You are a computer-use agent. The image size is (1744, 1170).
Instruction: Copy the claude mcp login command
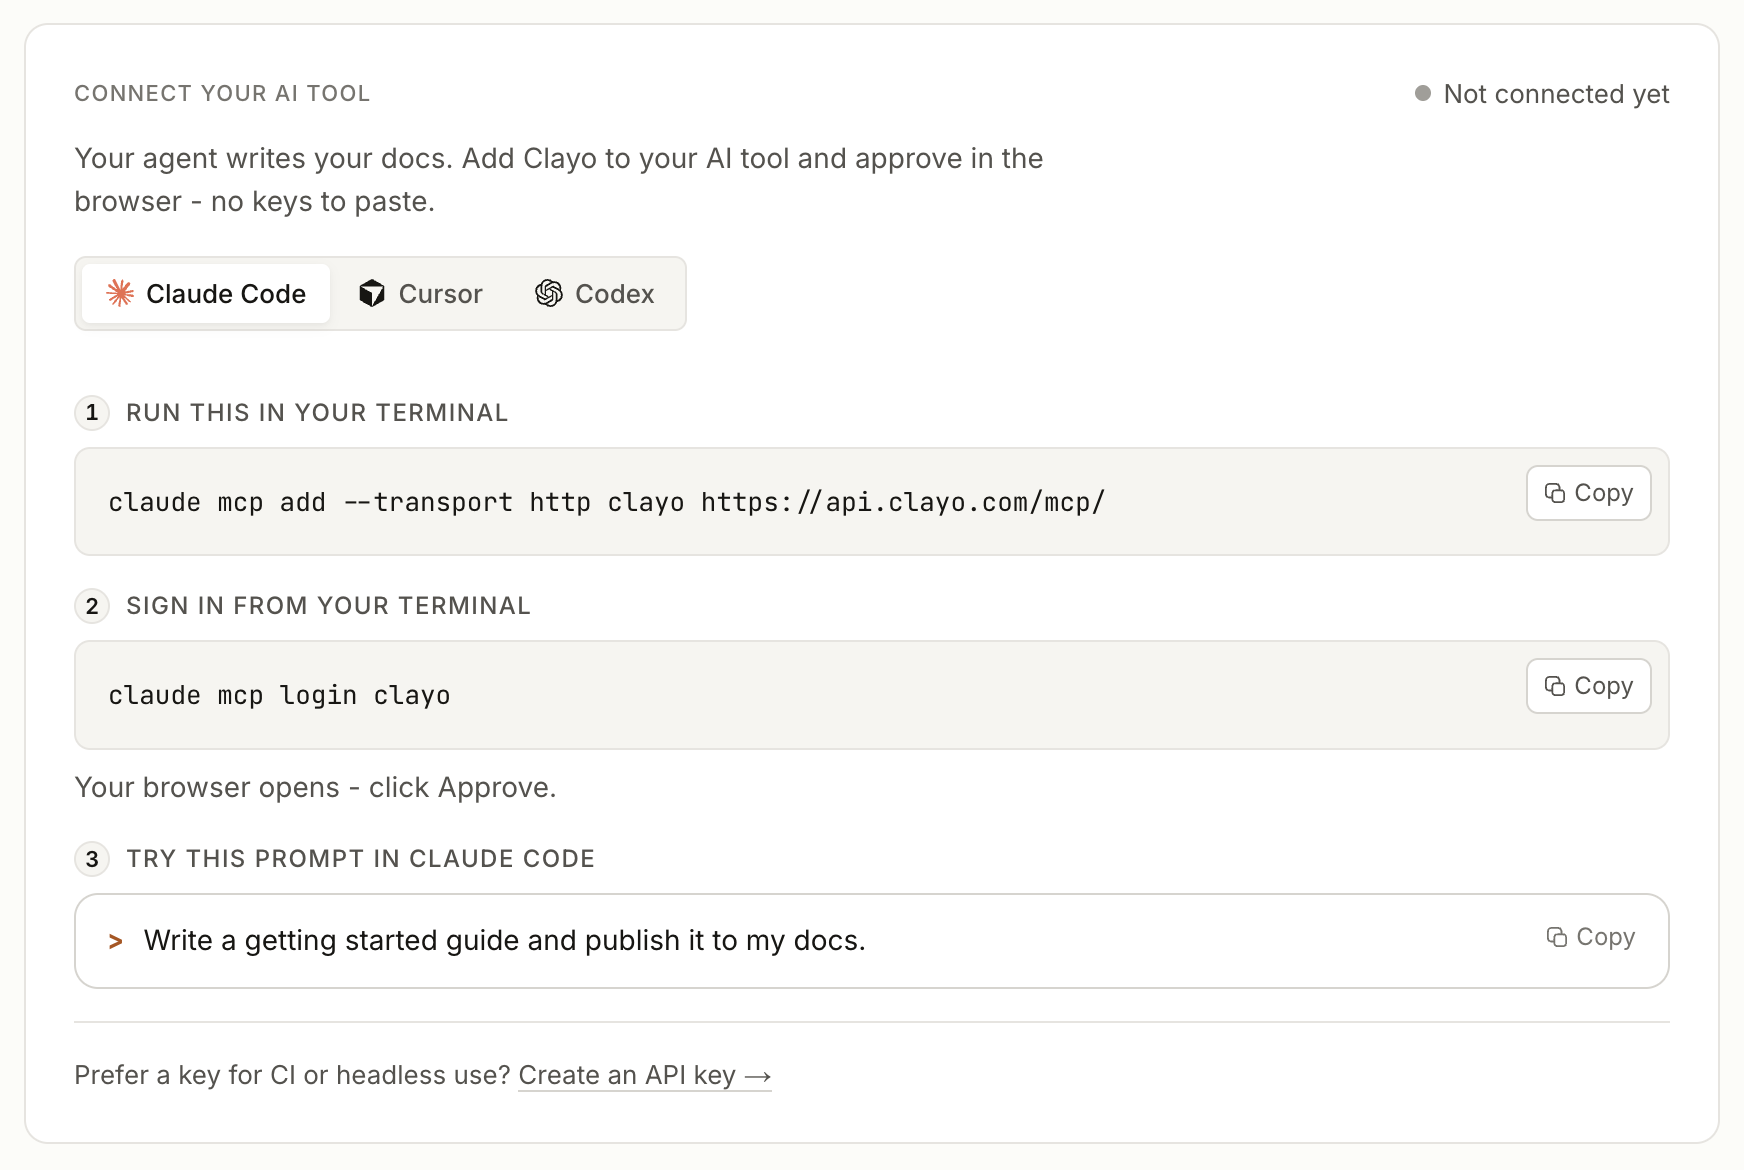click(1588, 686)
